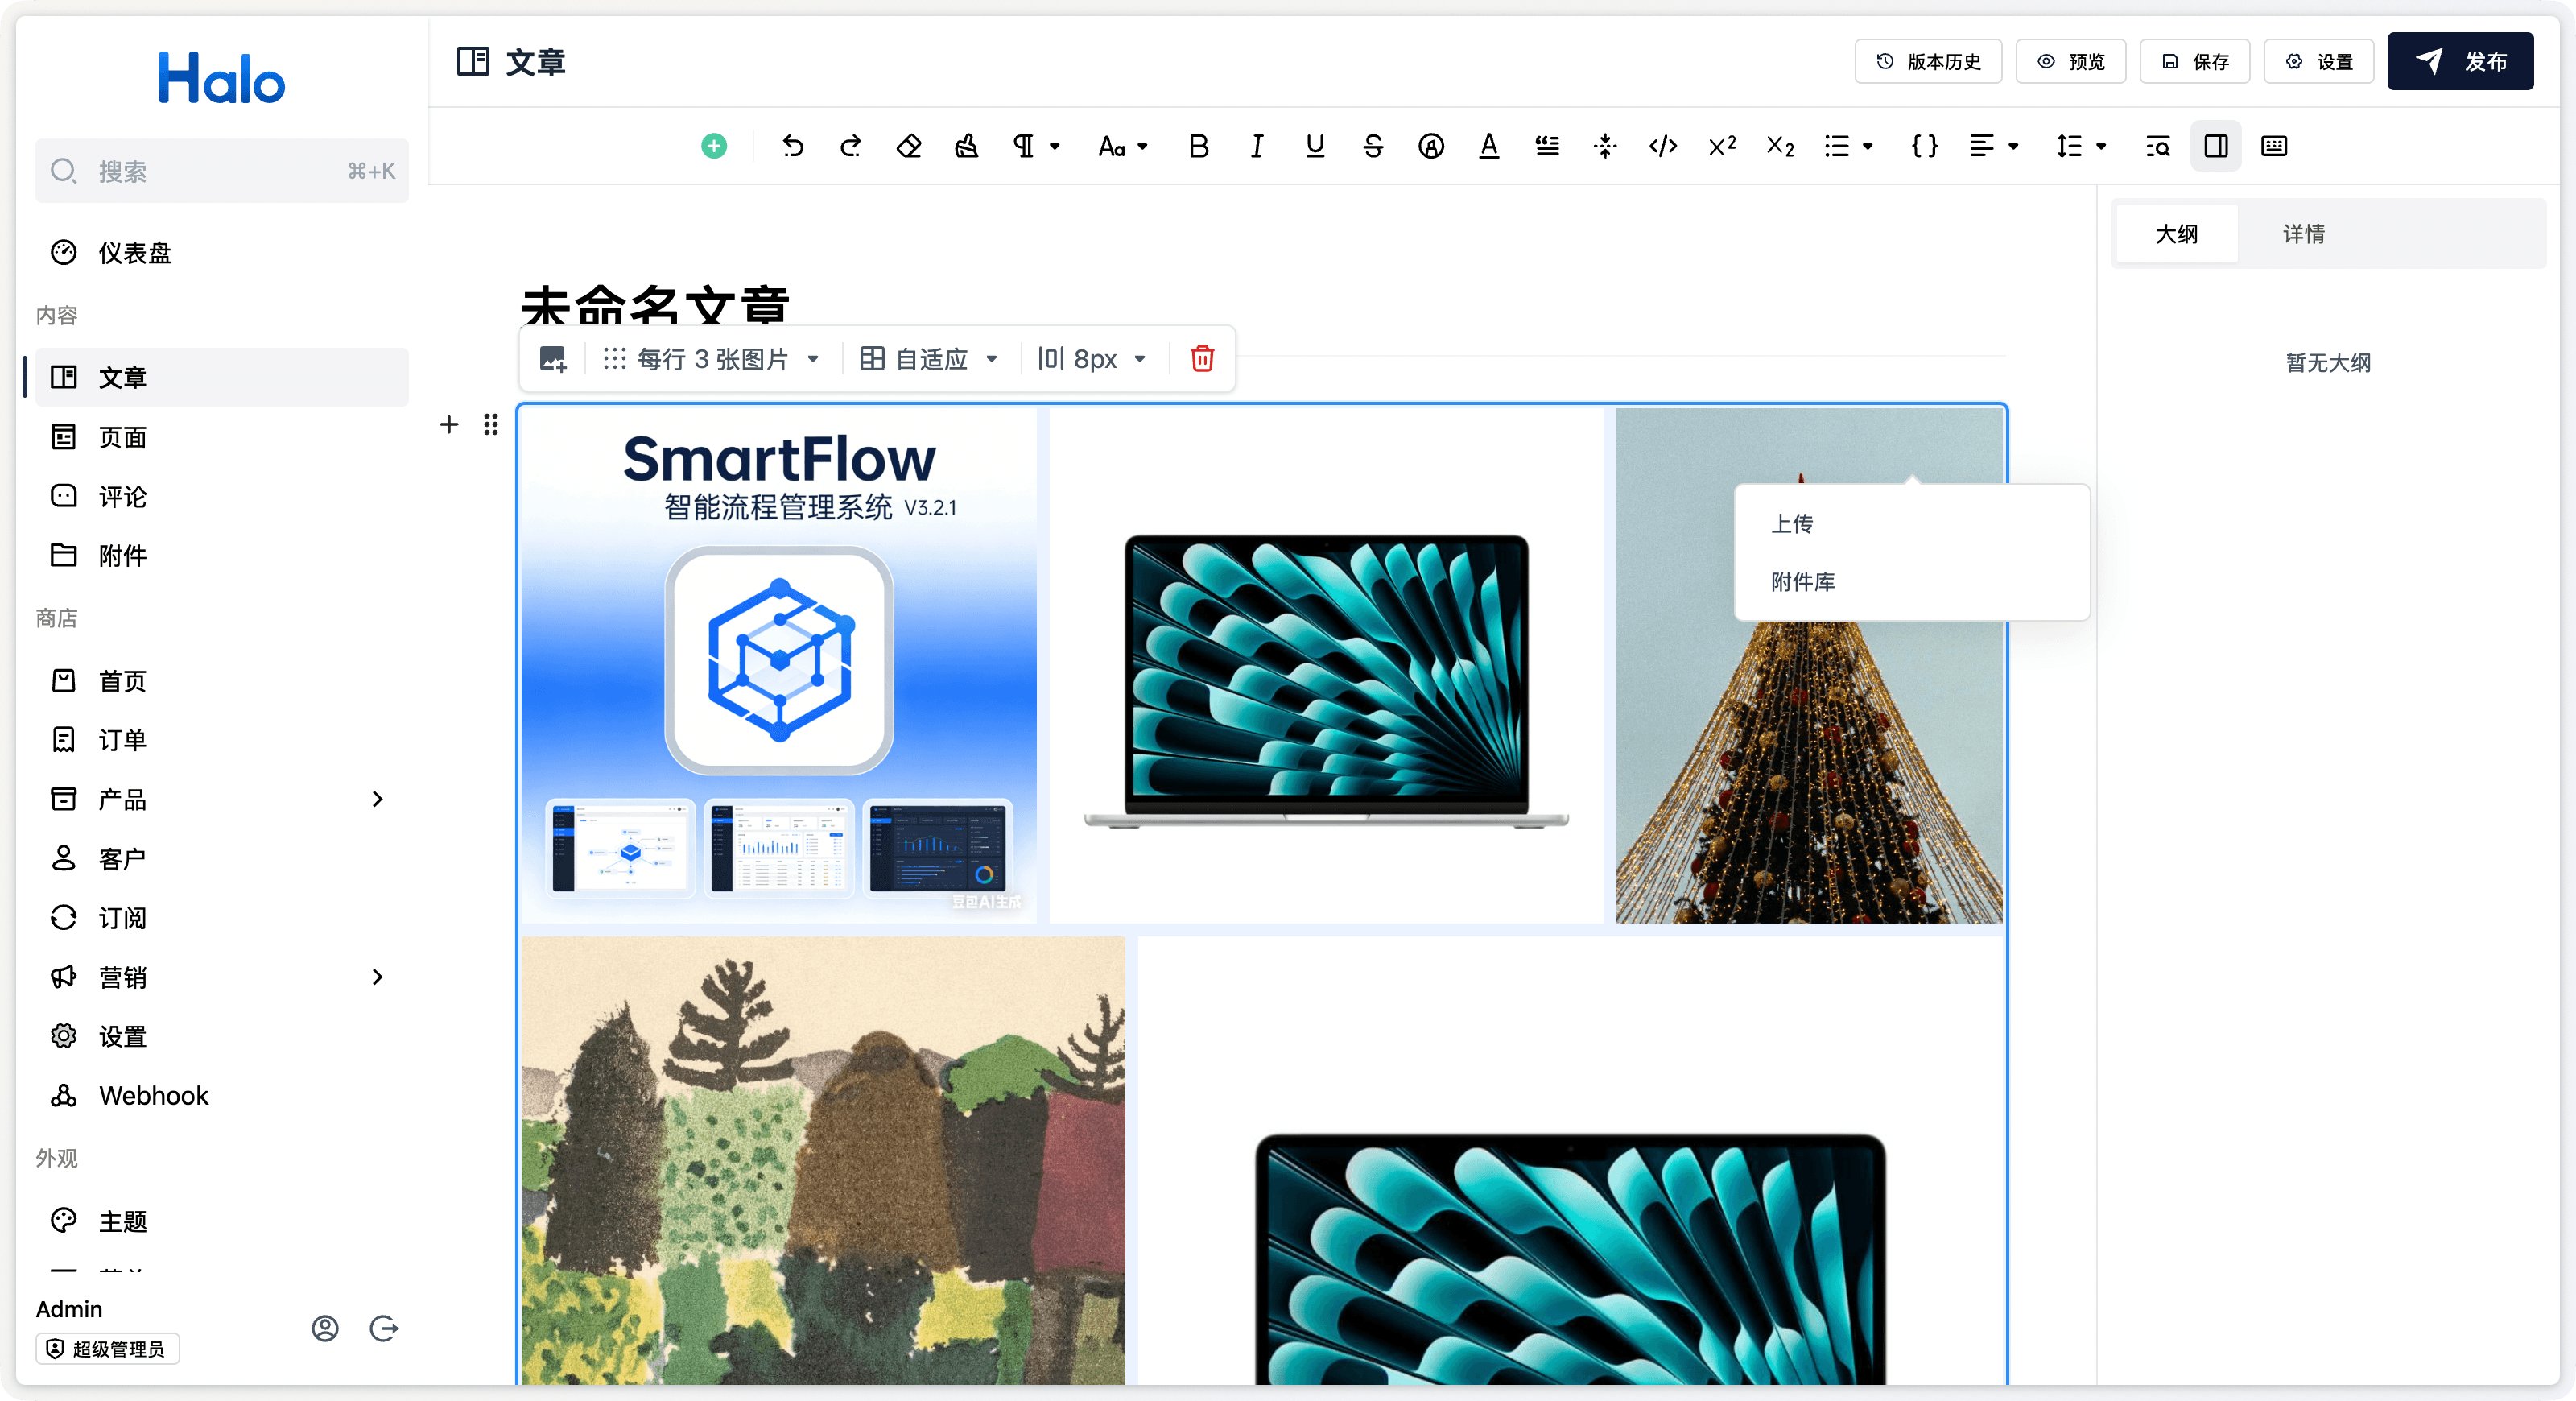Click the 预览 preview button
This screenshot has height=1401, width=2576.
2070,61
